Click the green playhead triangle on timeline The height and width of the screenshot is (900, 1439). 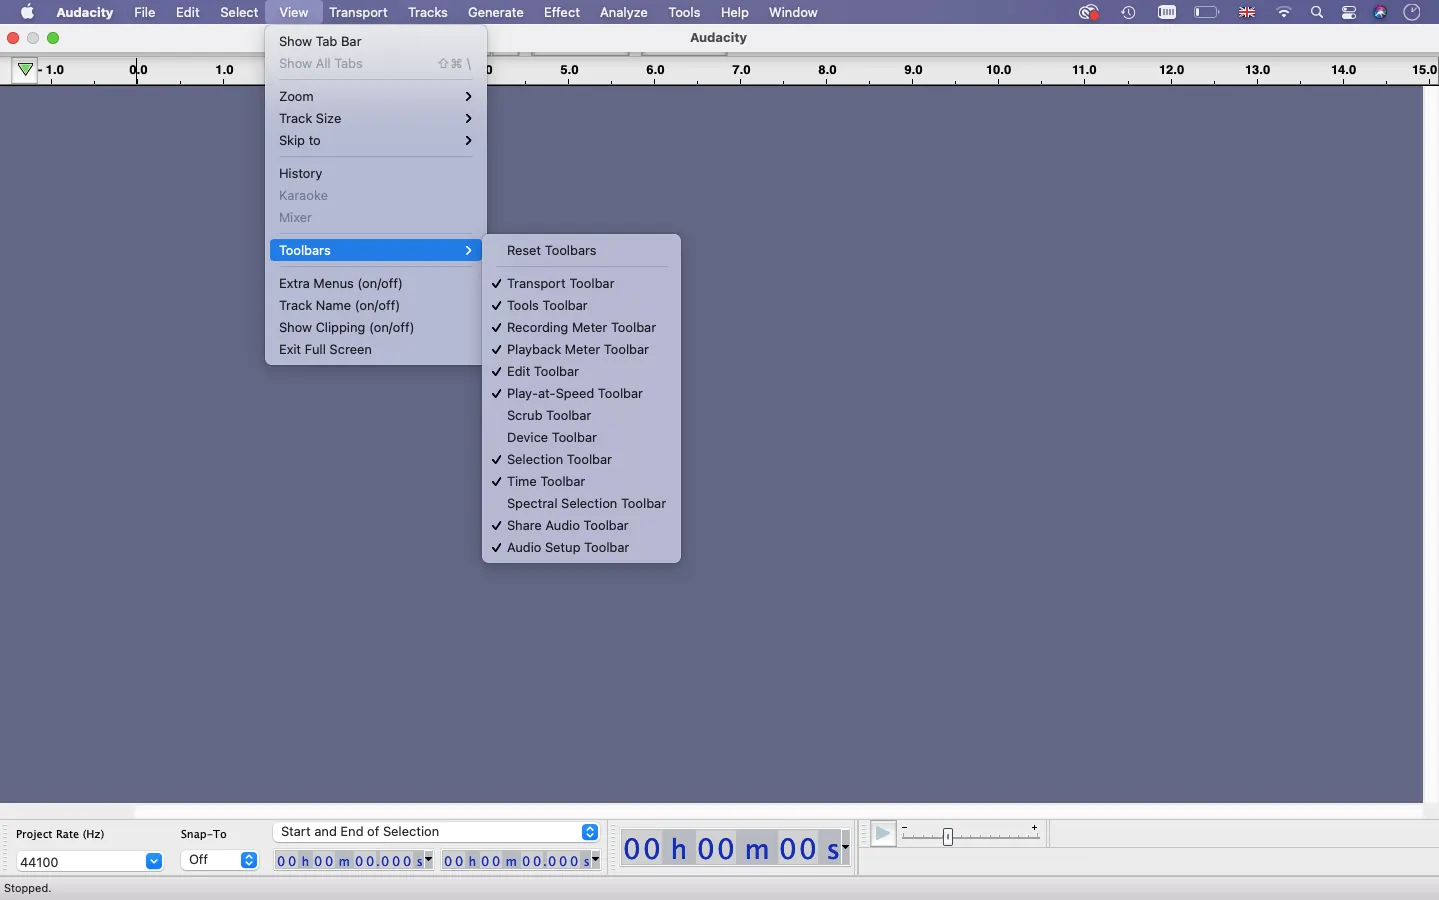coord(25,70)
